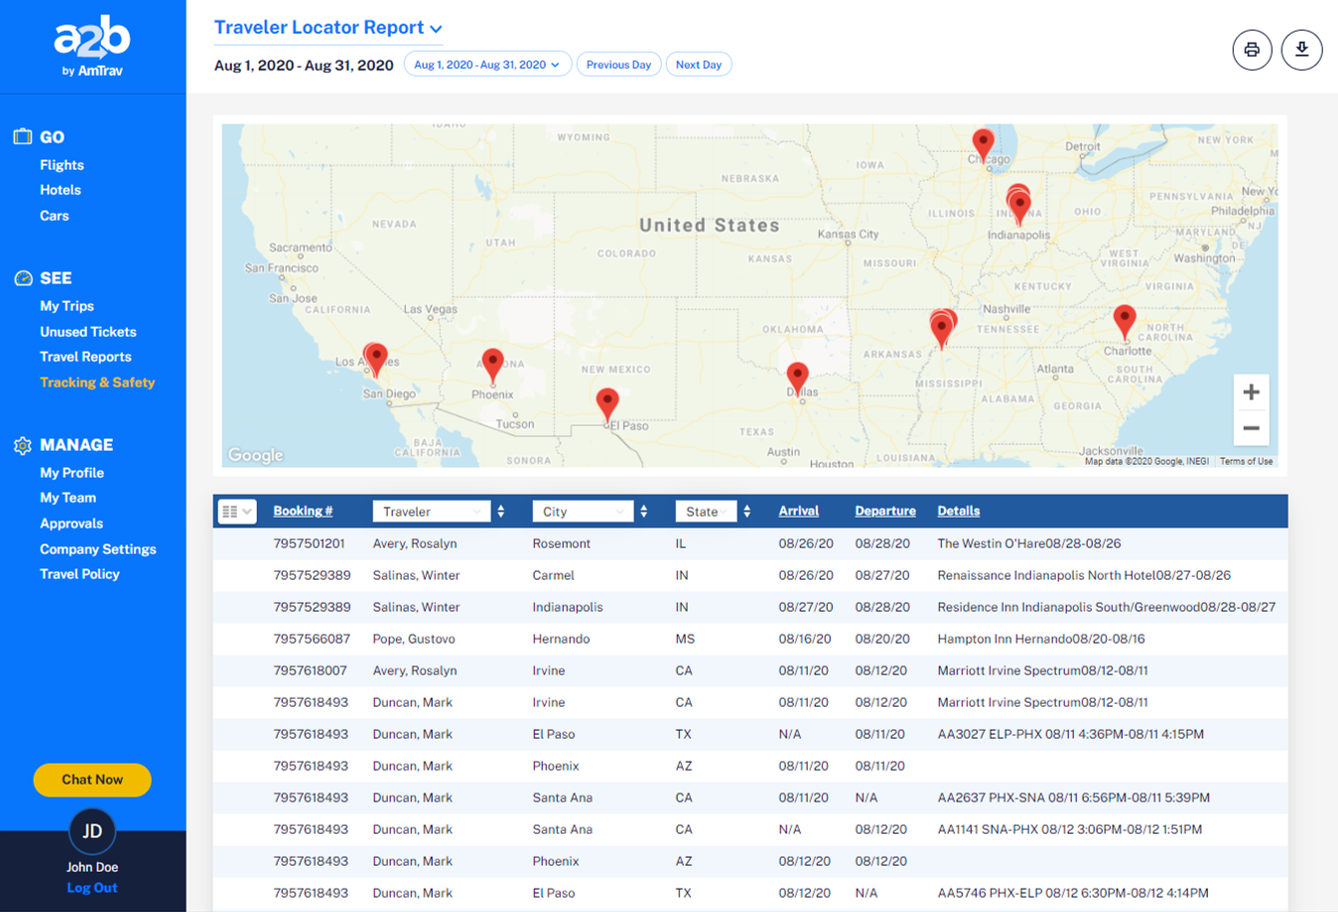Open Unused Tickets in sidebar
This screenshot has height=912, width=1338.
pyautogui.click(x=88, y=332)
